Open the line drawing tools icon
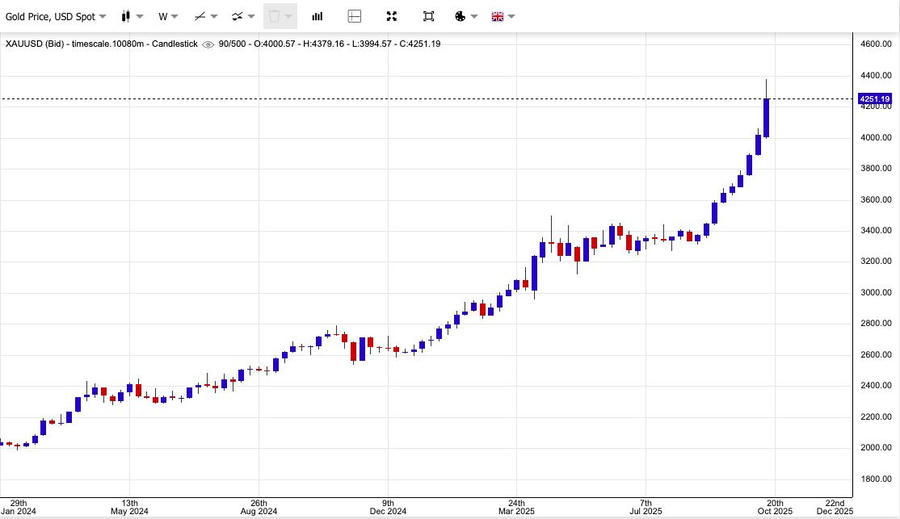Image resolution: width=900 pixels, height=519 pixels. click(200, 16)
